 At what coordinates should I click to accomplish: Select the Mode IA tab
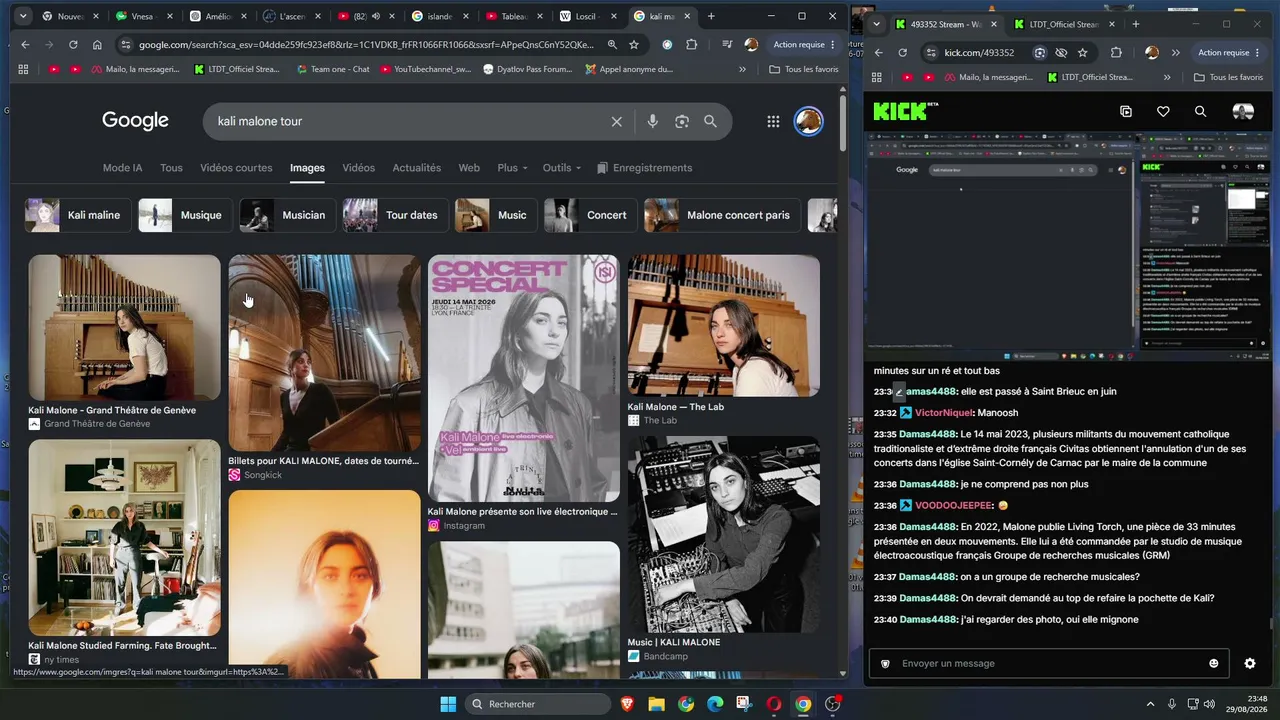(x=123, y=168)
